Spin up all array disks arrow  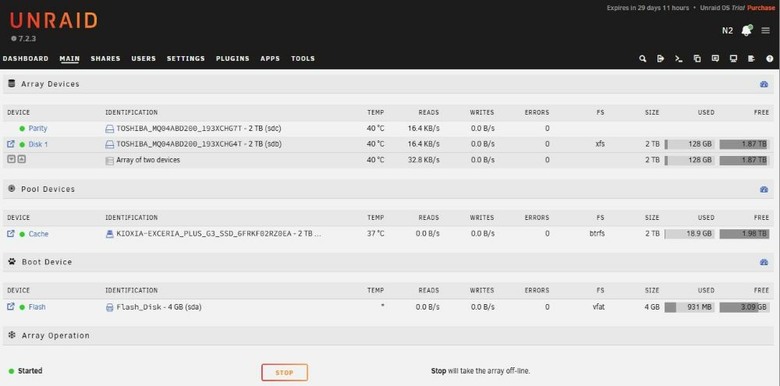pyautogui.click(x=22, y=160)
